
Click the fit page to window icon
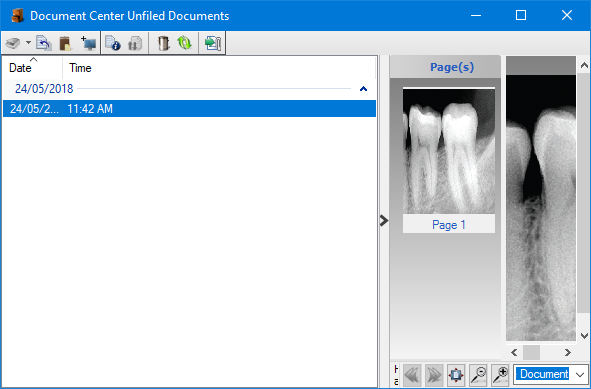[456, 375]
